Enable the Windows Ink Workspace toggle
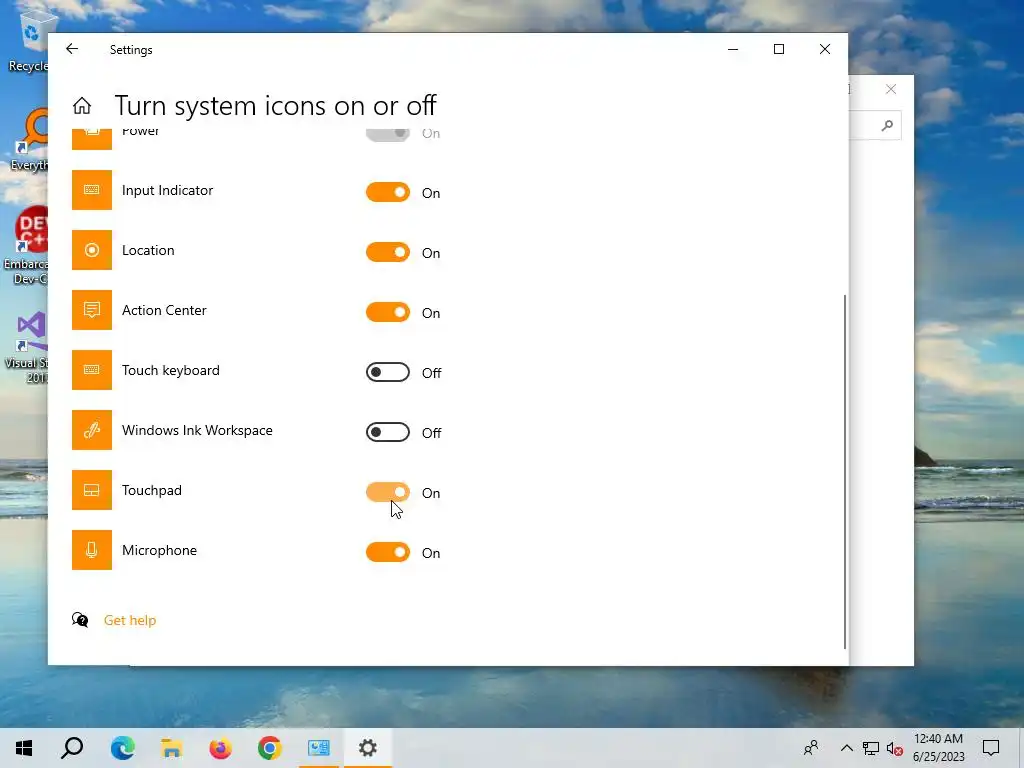 pyautogui.click(x=388, y=432)
